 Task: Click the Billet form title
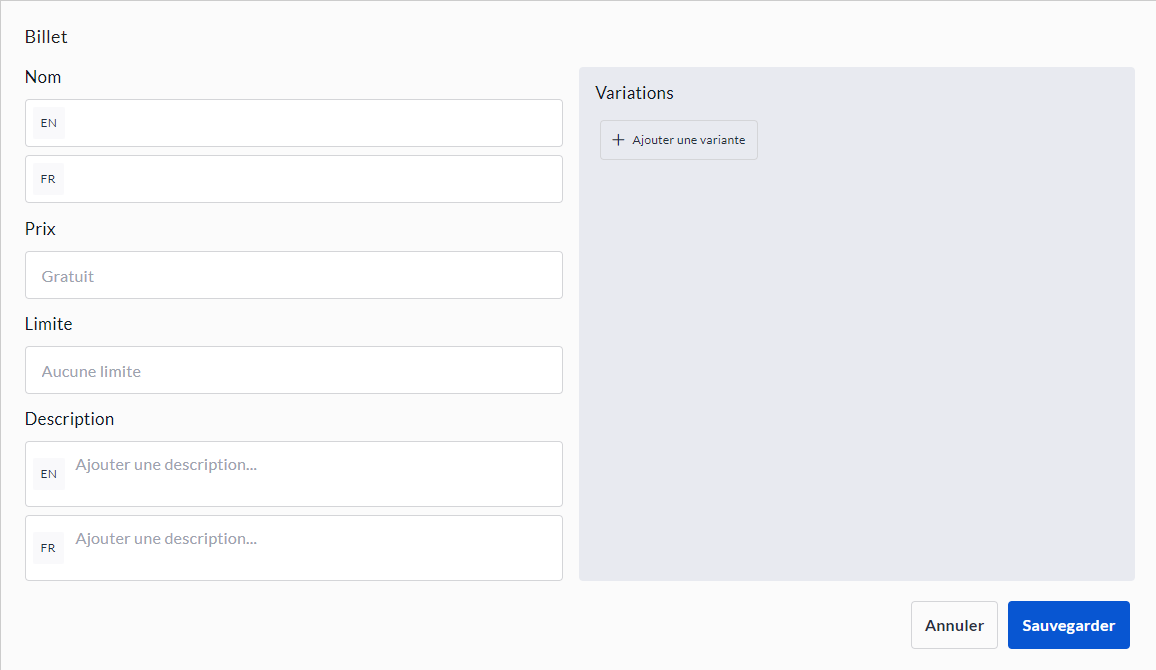pos(46,37)
